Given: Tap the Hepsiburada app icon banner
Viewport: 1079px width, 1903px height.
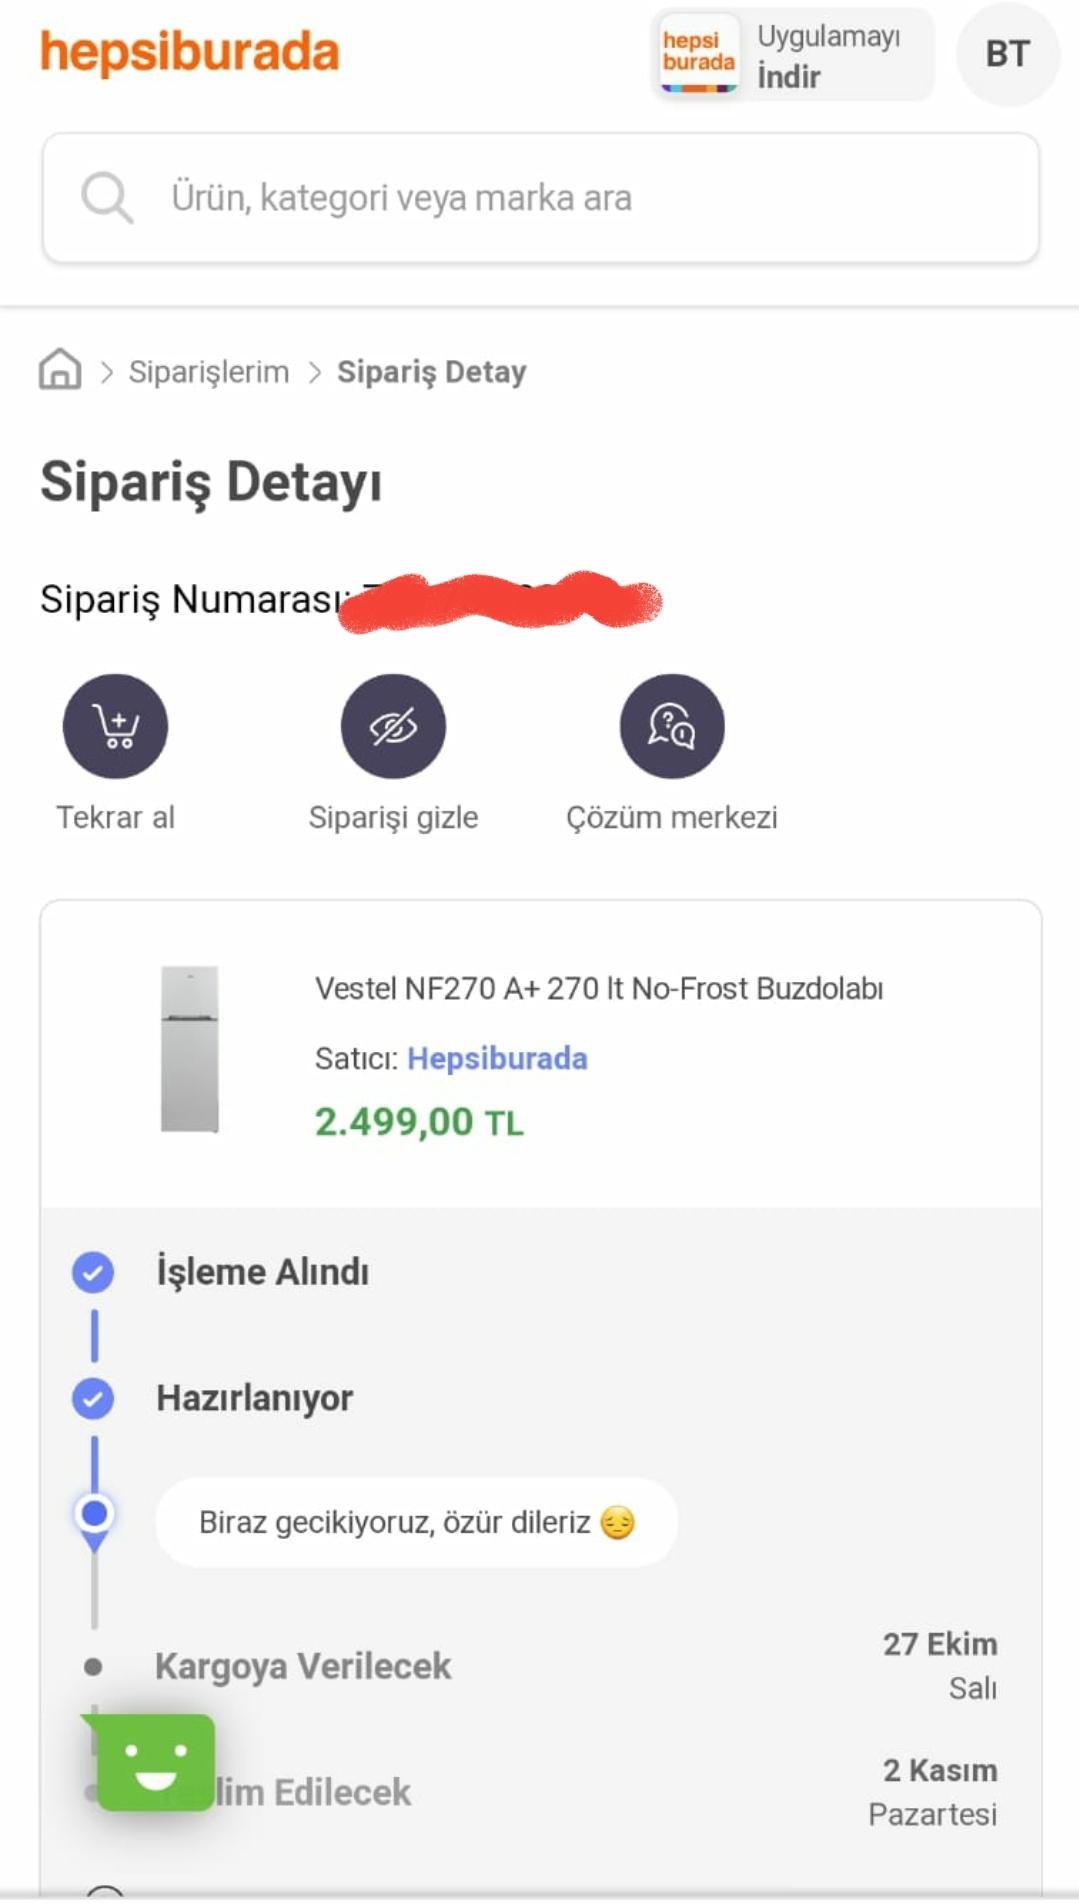Looking at the screenshot, I should point(699,54).
